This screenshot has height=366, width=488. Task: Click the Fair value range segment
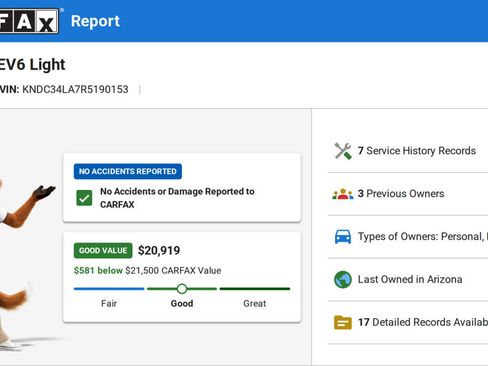tap(109, 289)
